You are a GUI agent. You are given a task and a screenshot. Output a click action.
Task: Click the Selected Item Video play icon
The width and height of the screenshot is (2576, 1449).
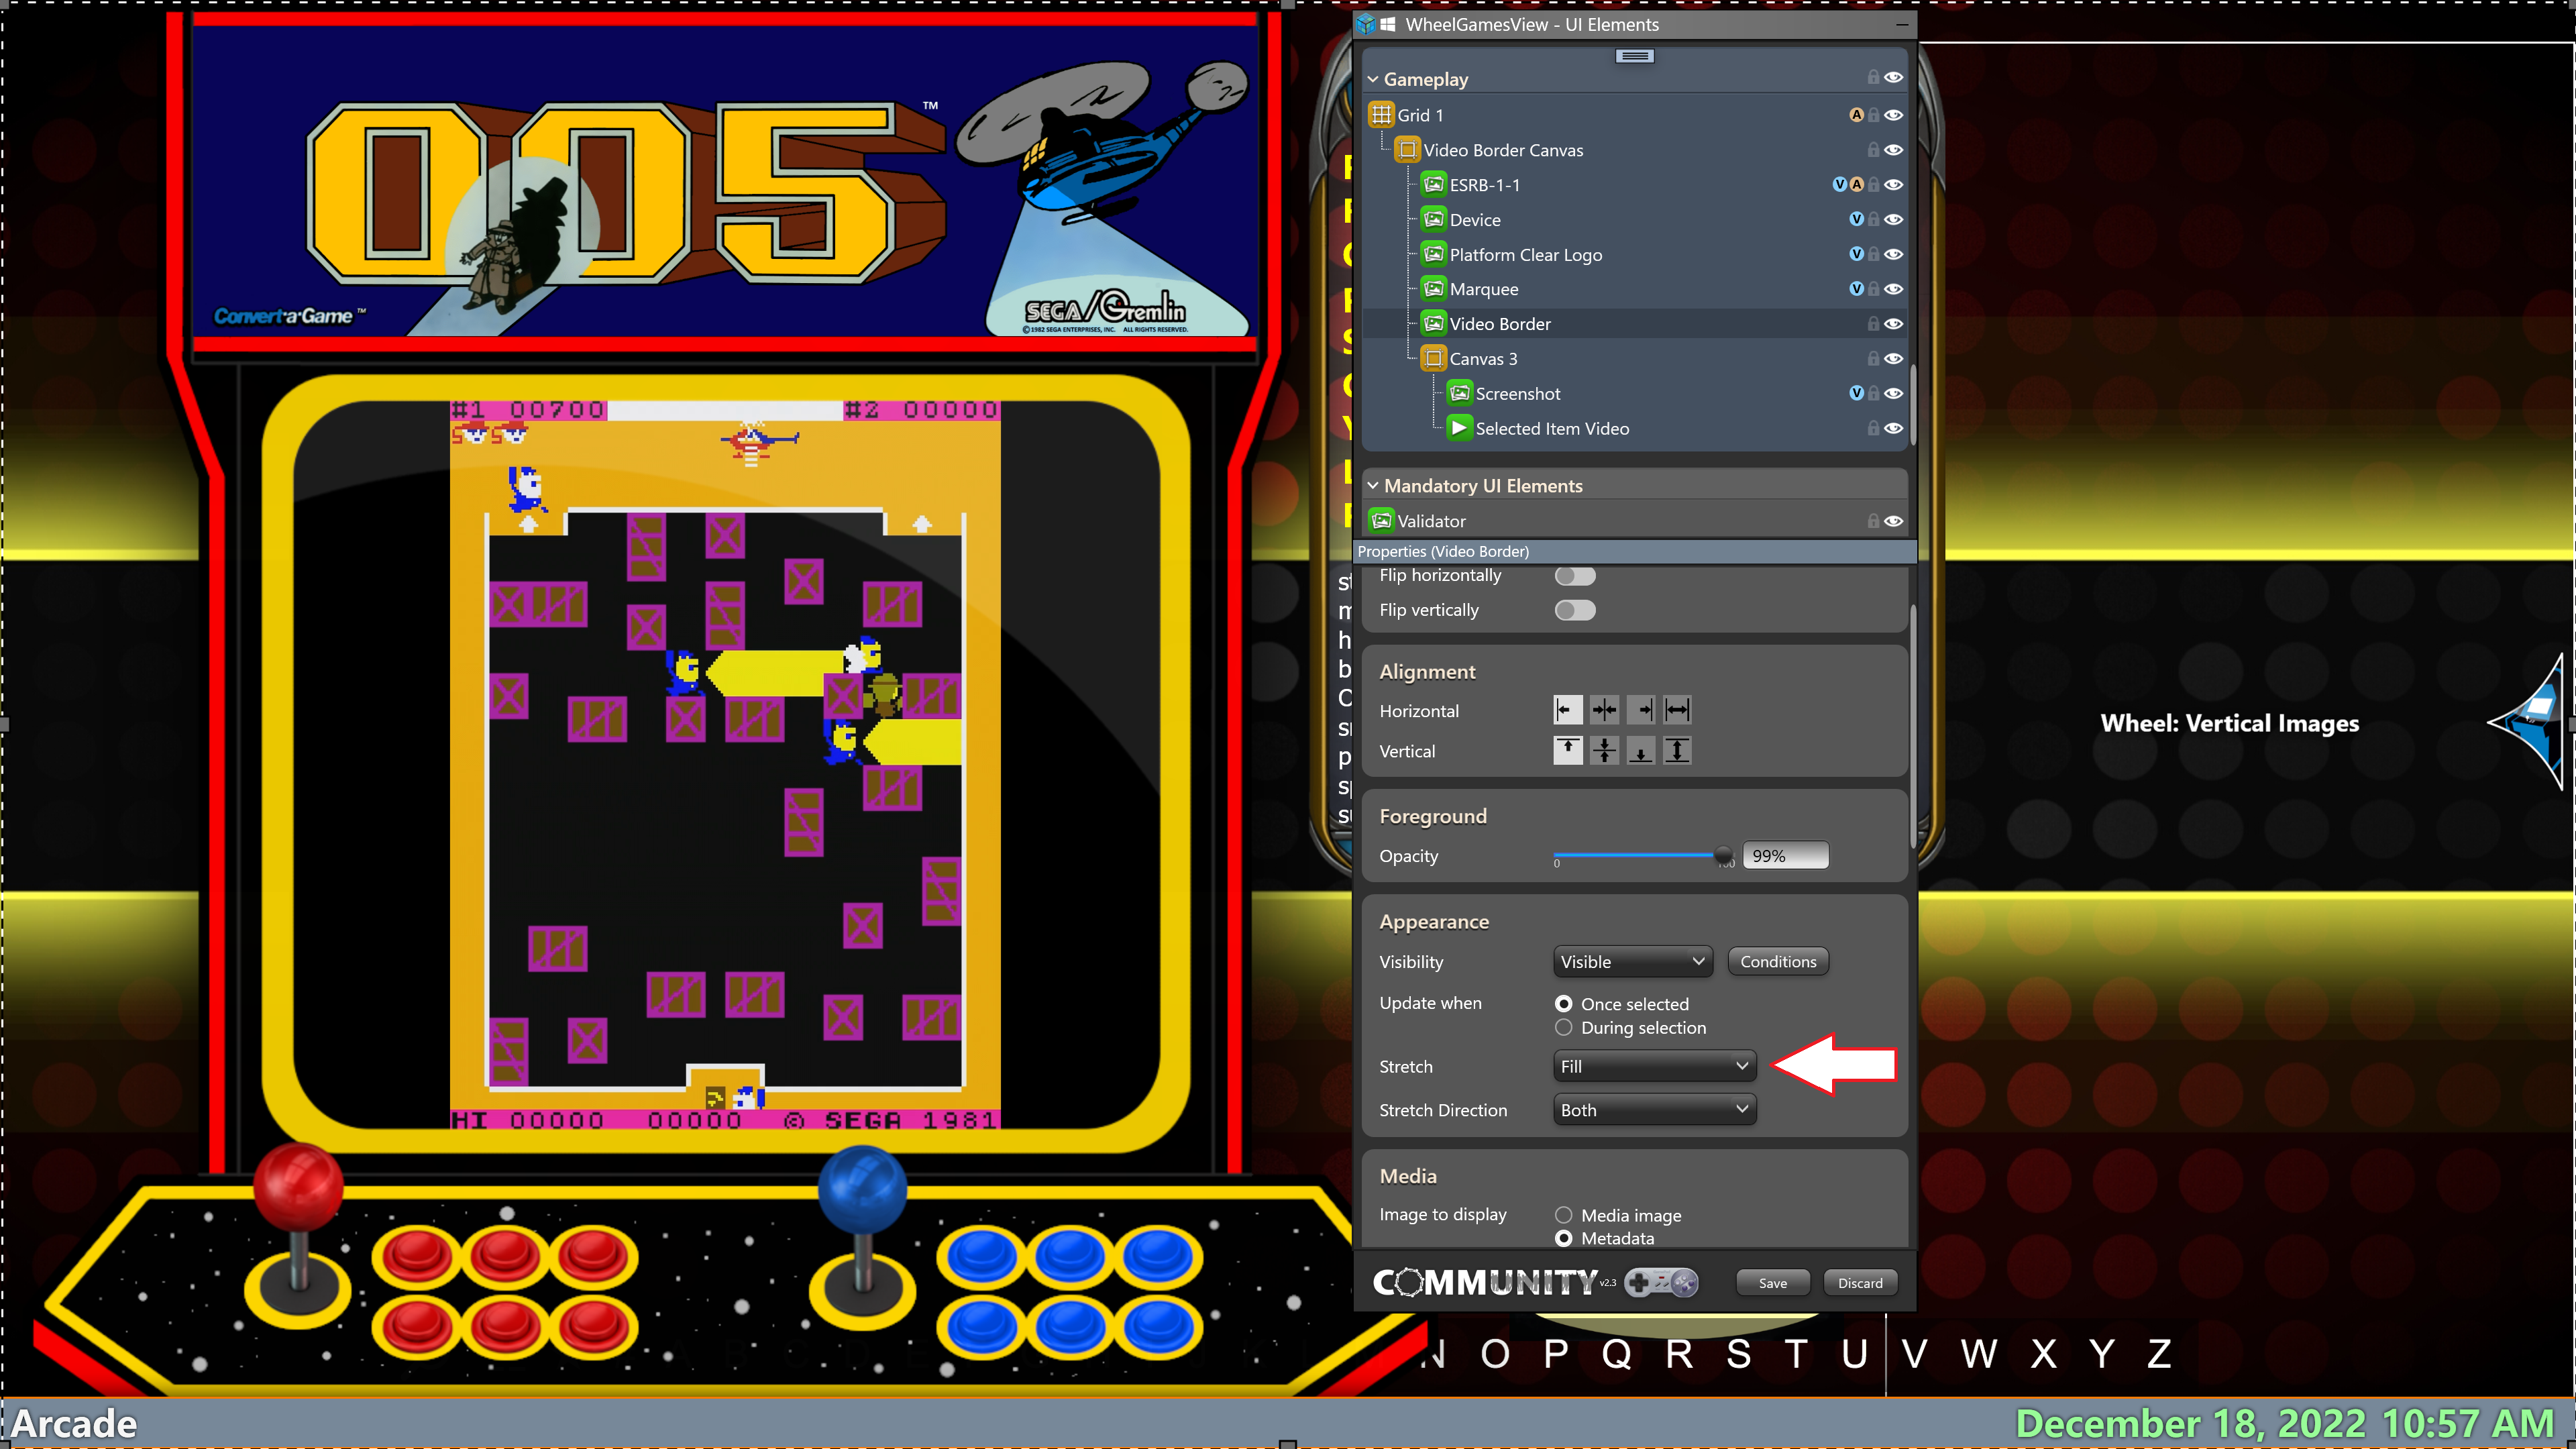tap(1459, 428)
